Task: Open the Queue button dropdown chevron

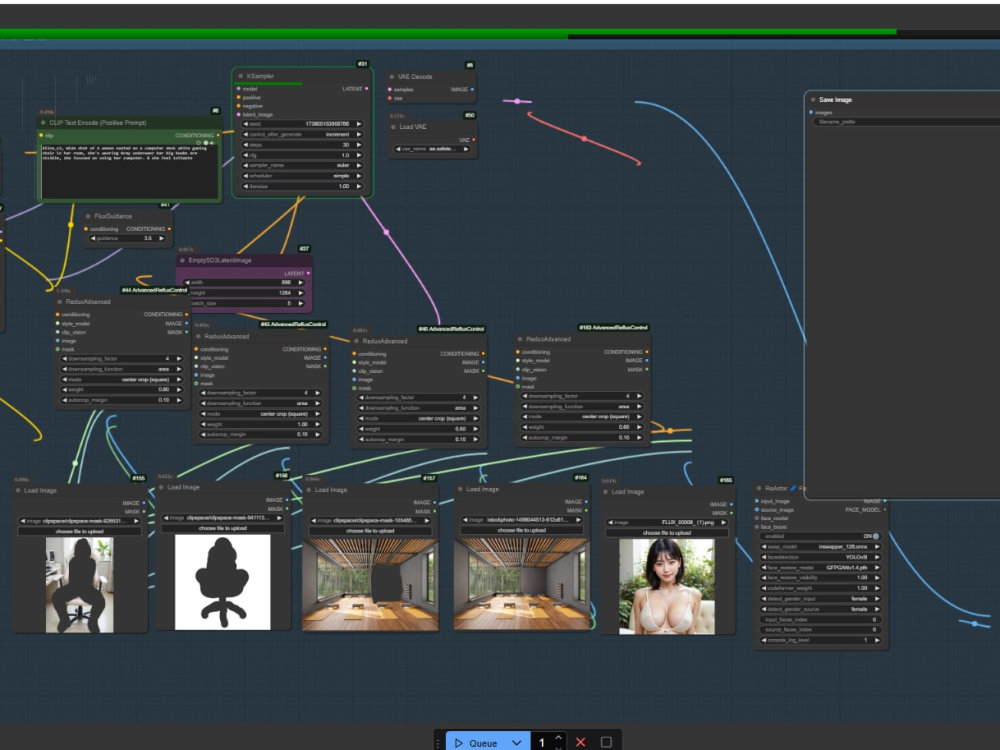Action: (x=517, y=743)
